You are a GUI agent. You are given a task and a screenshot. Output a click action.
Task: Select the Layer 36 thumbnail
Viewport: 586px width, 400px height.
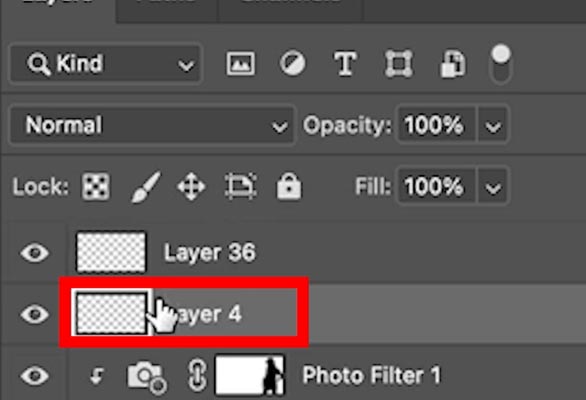(x=111, y=252)
